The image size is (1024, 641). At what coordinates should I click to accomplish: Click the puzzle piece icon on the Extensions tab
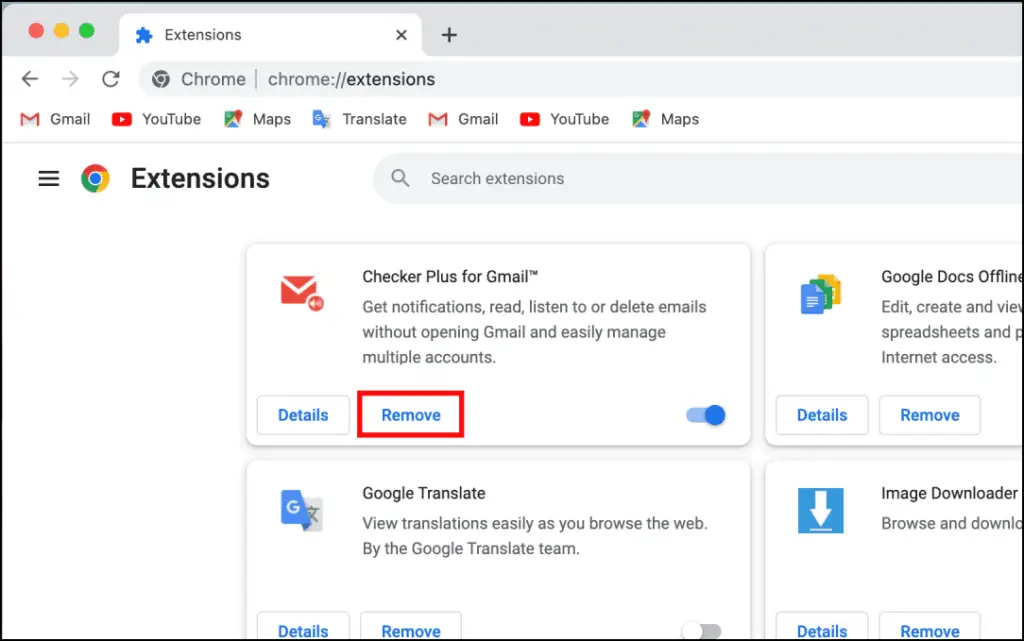(x=144, y=35)
